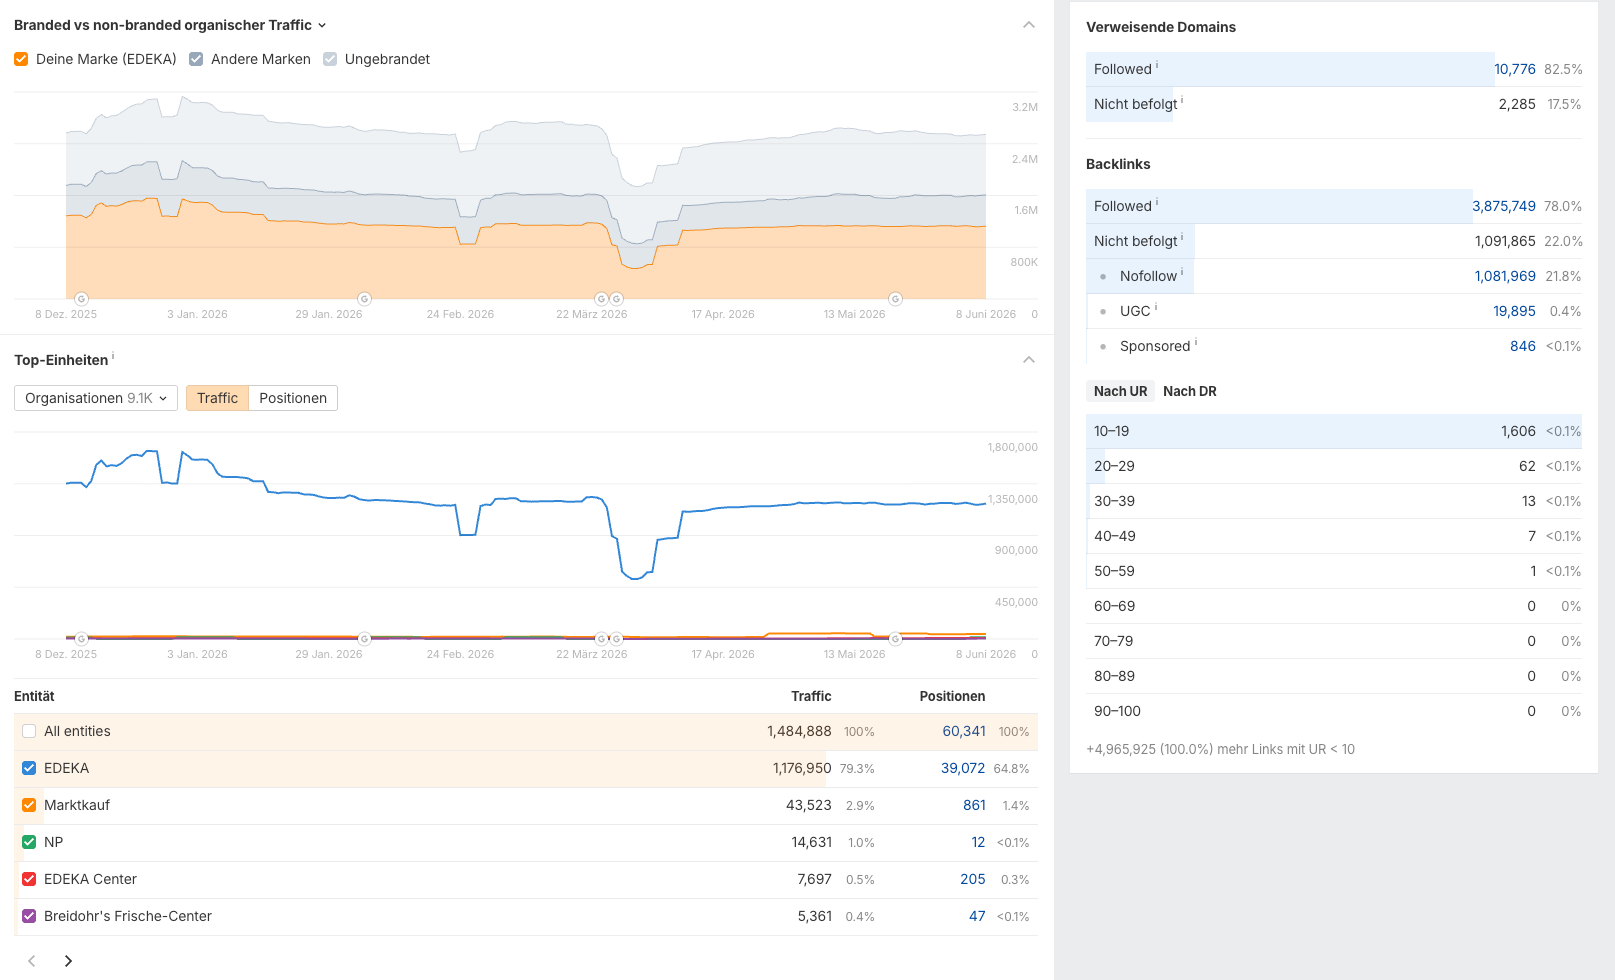Click the Backlinks section heading
Screen dimensions: 1615x980
point(1118,164)
